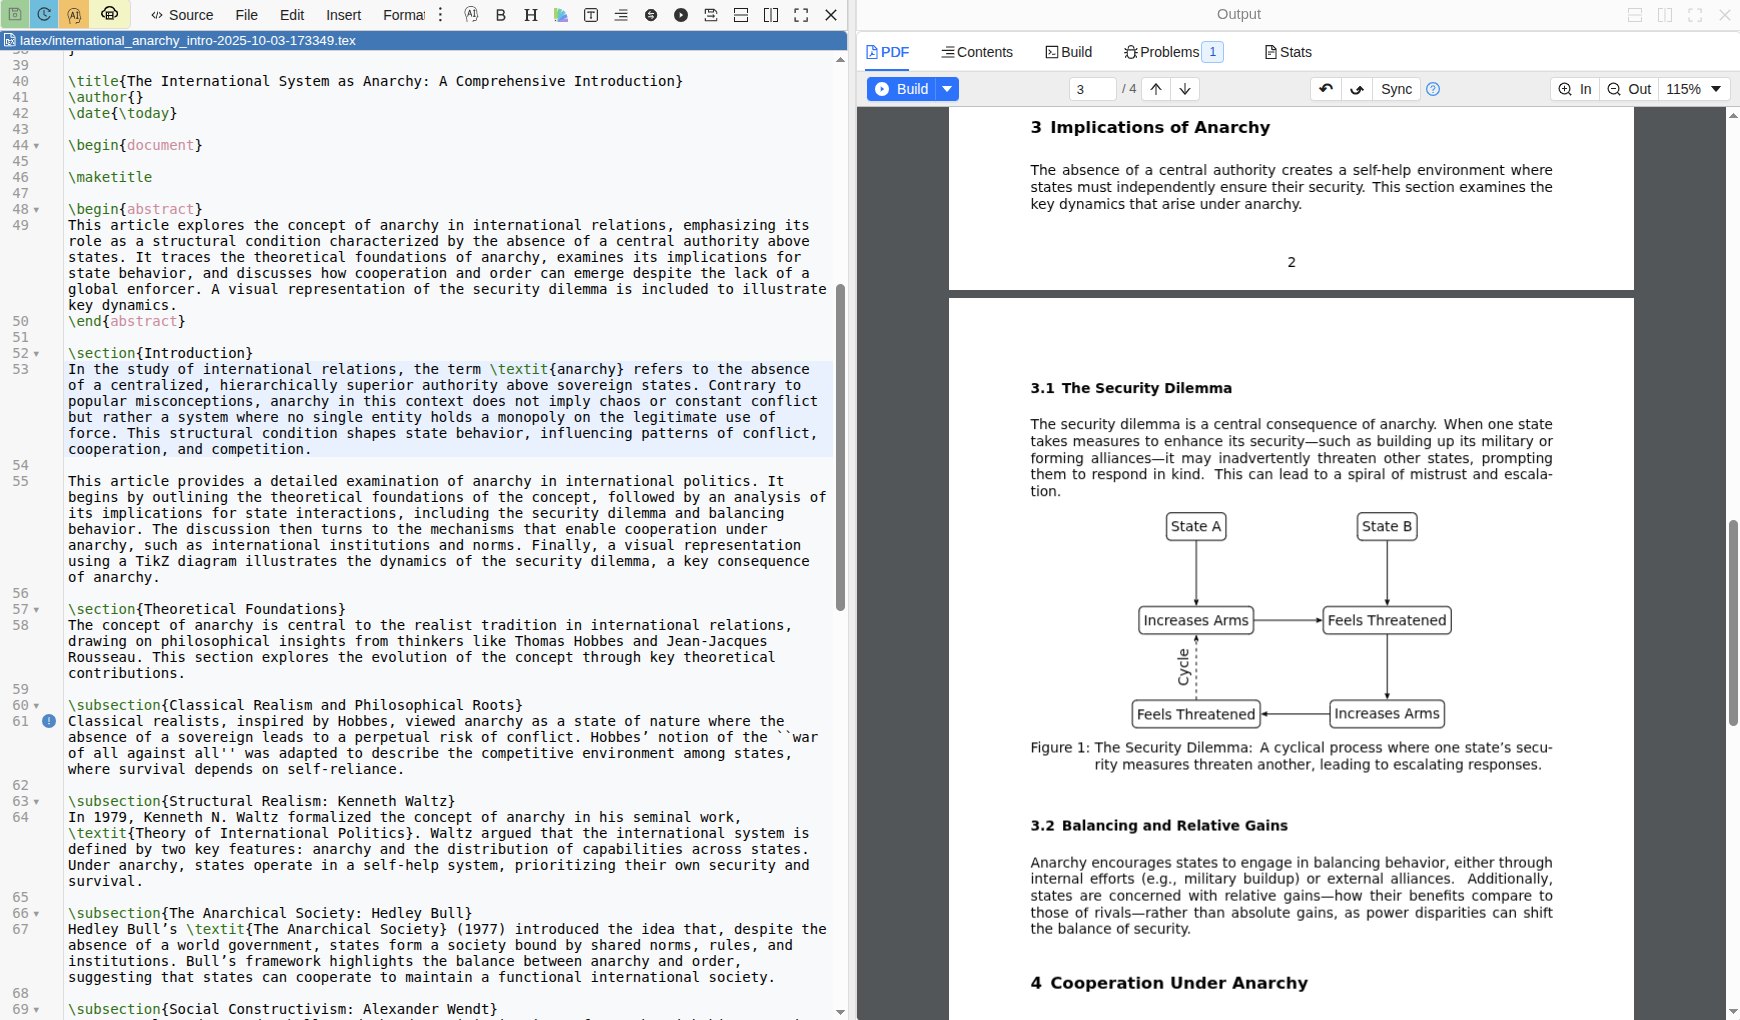Toggle the Source code view
The width and height of the screenshot is (1740, 1020).
point(182,15)
